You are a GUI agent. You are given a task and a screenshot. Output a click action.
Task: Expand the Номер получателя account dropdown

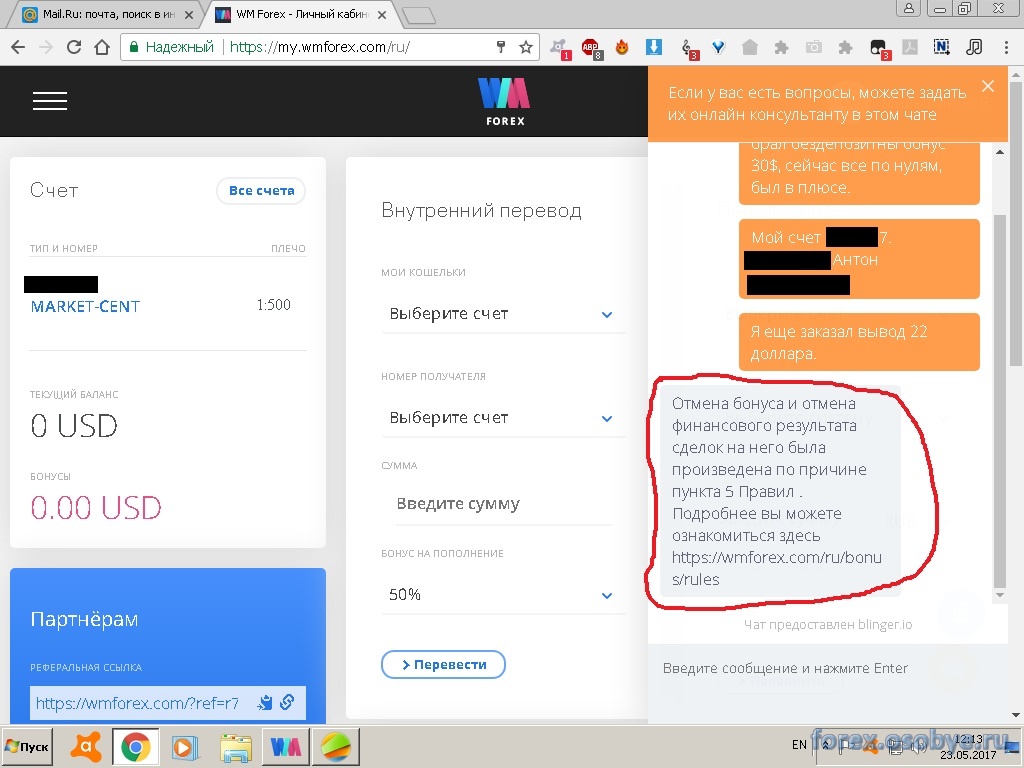503,418
